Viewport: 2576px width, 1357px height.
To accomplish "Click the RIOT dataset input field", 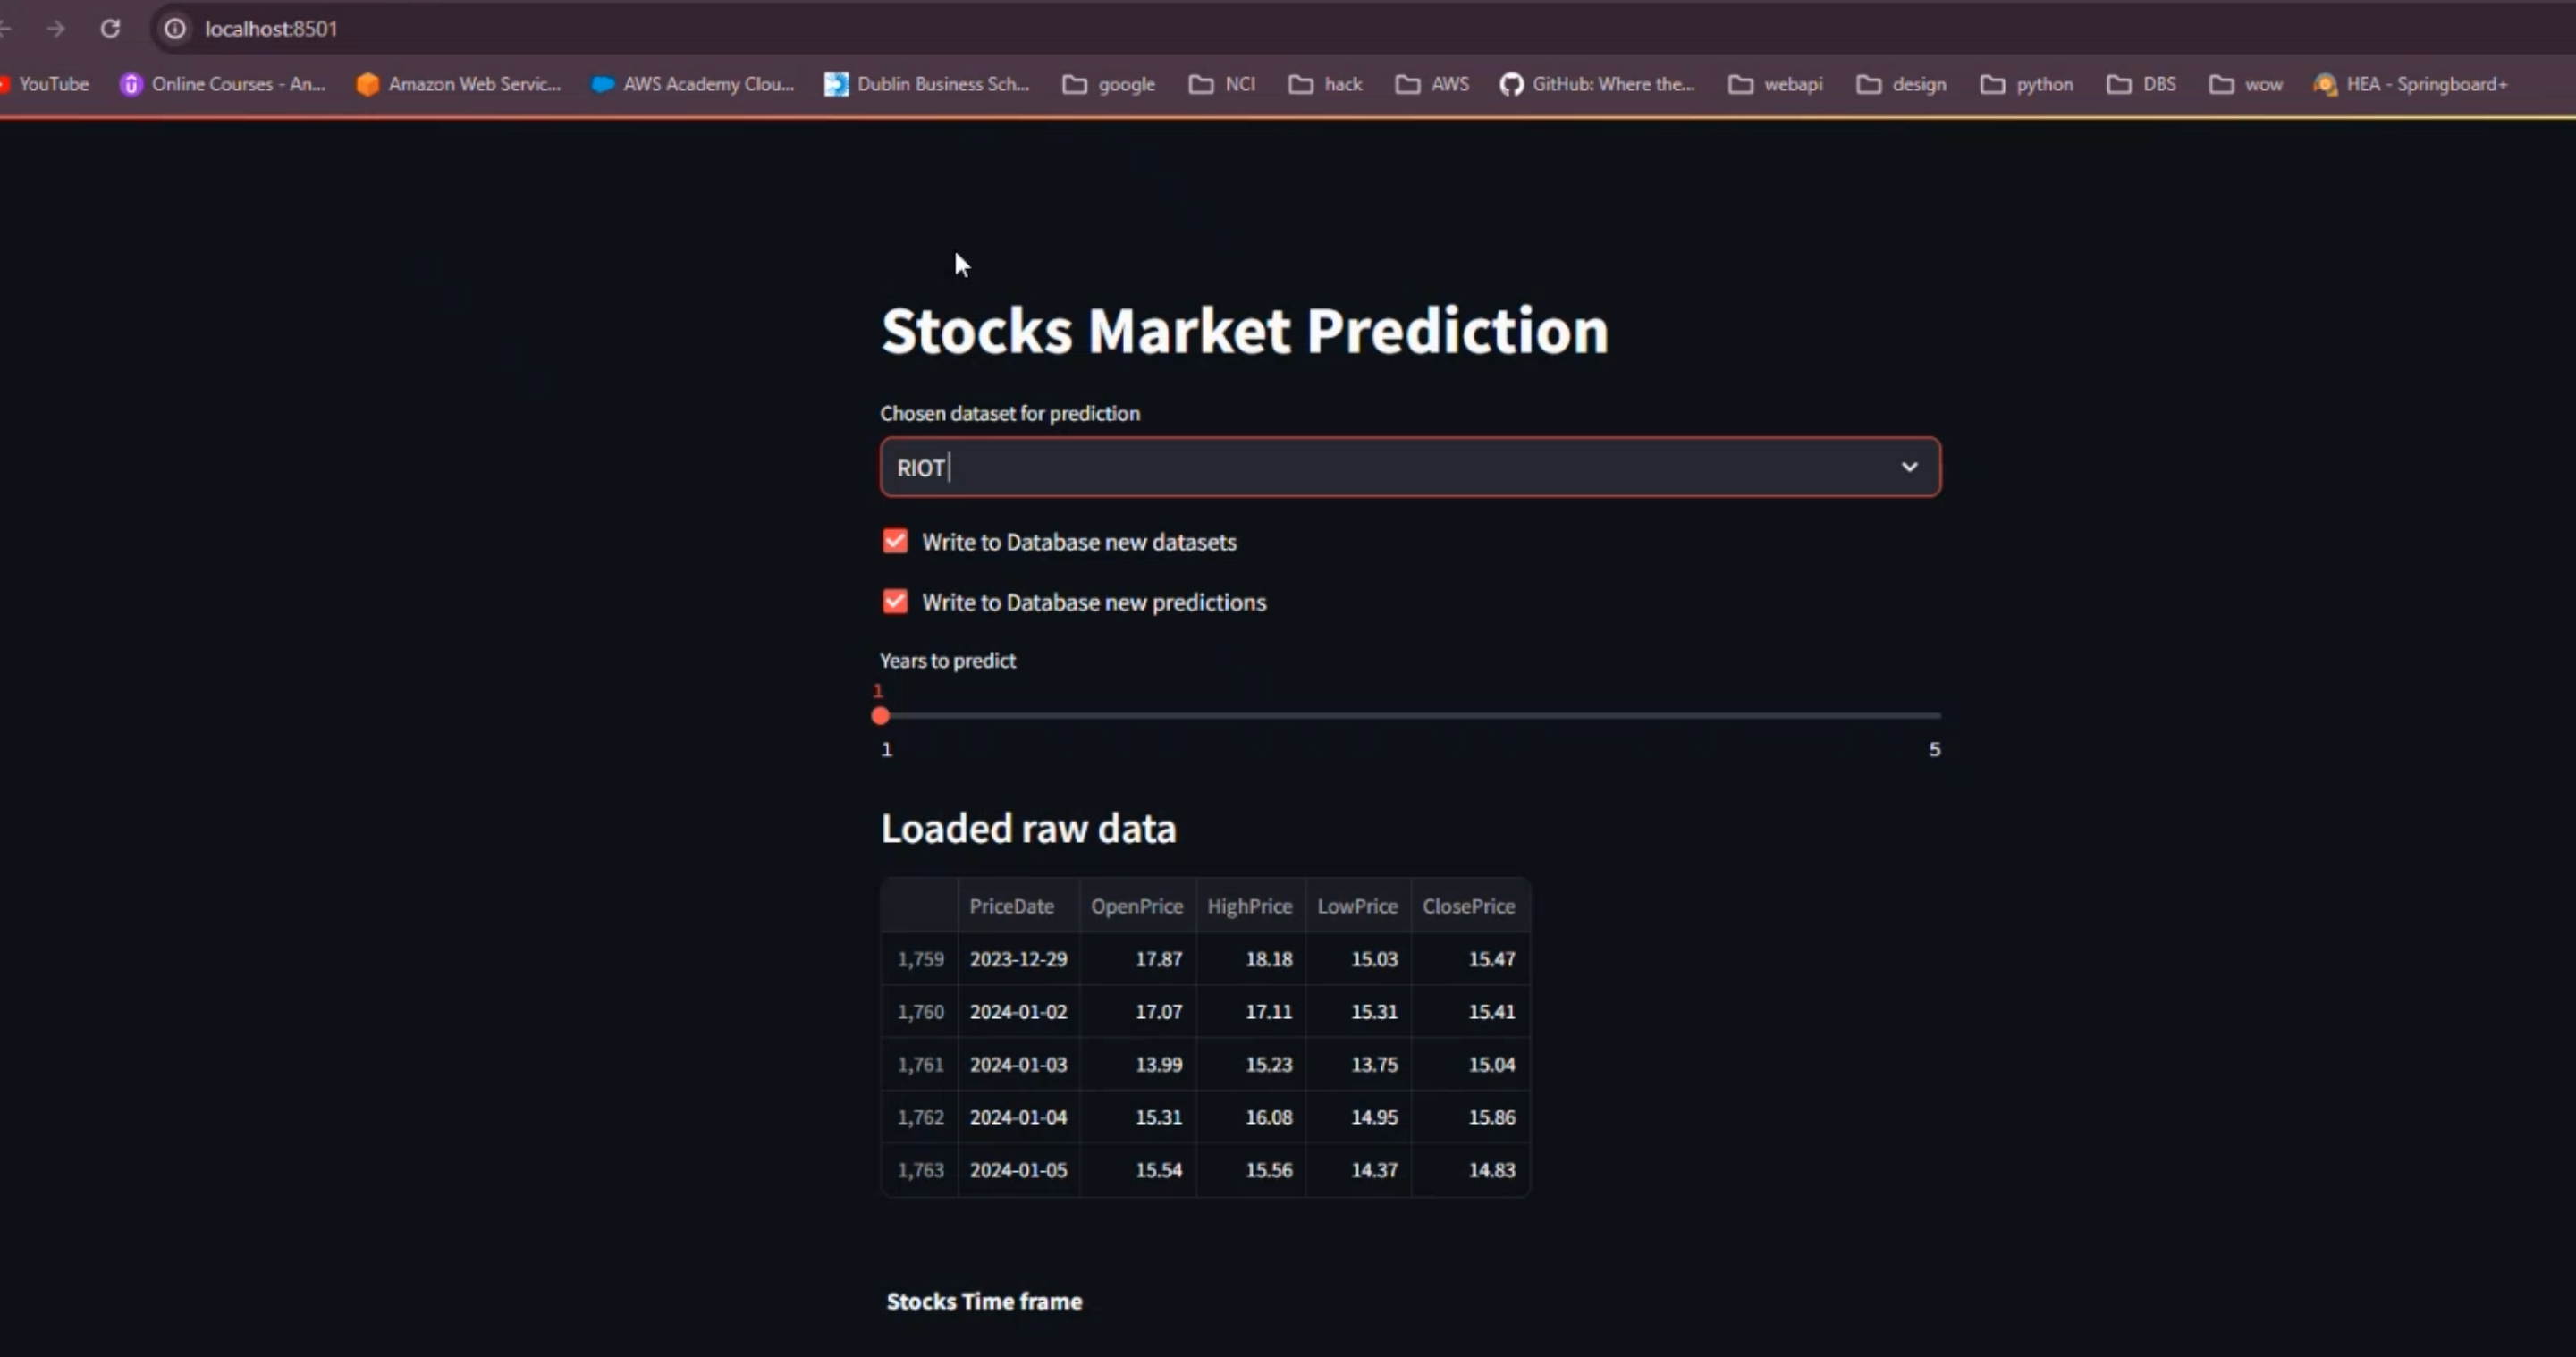I will coord(1380,467).
